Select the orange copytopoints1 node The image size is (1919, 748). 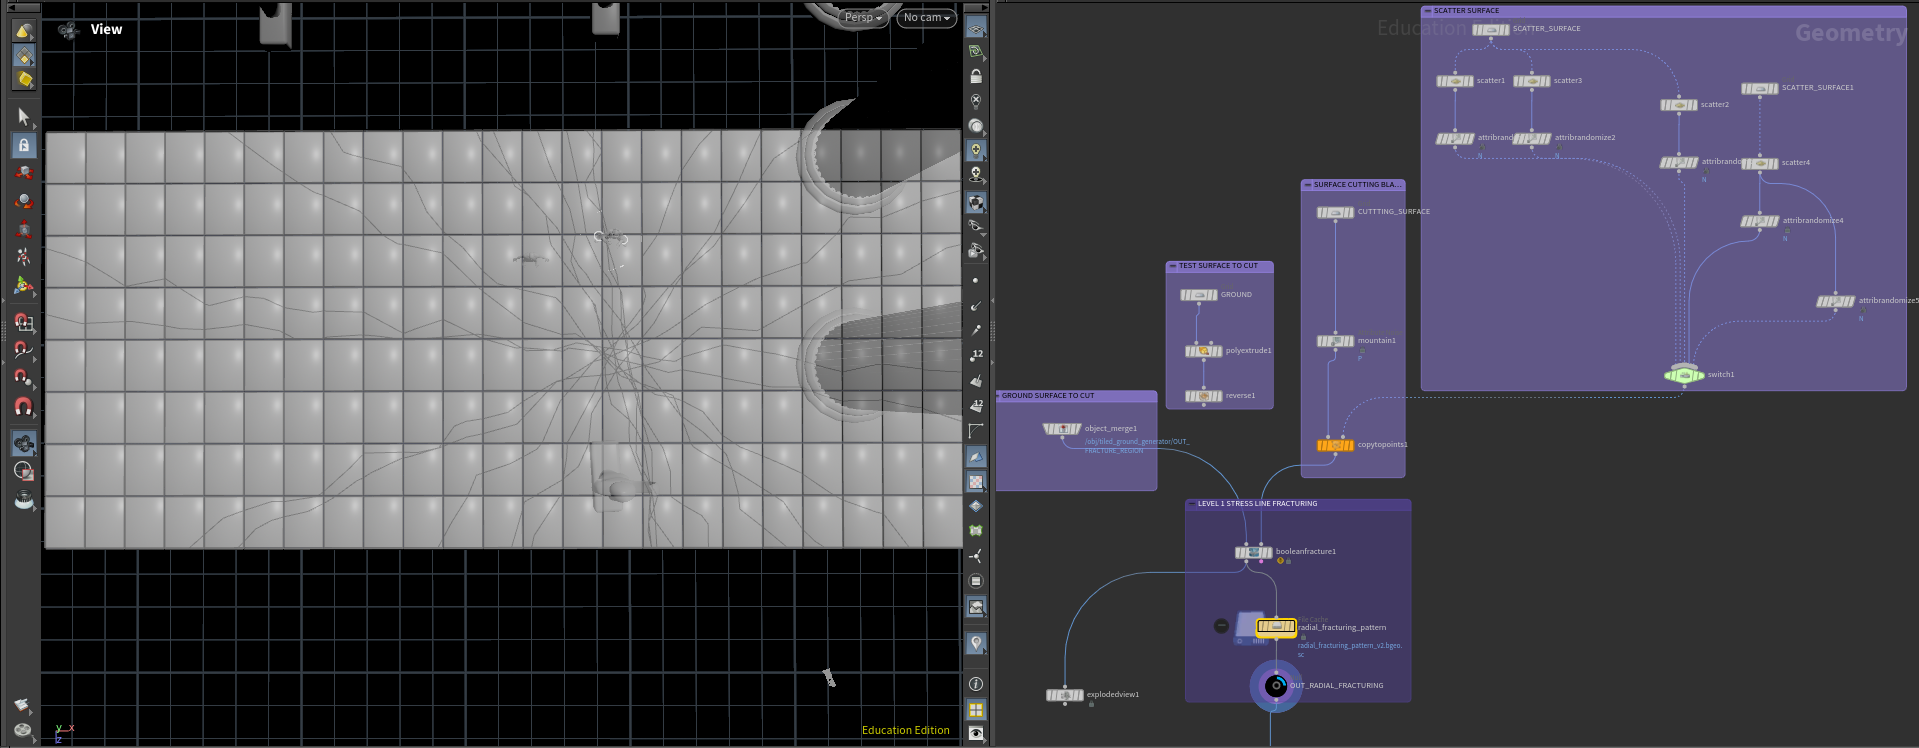[x=1335, y=446]
